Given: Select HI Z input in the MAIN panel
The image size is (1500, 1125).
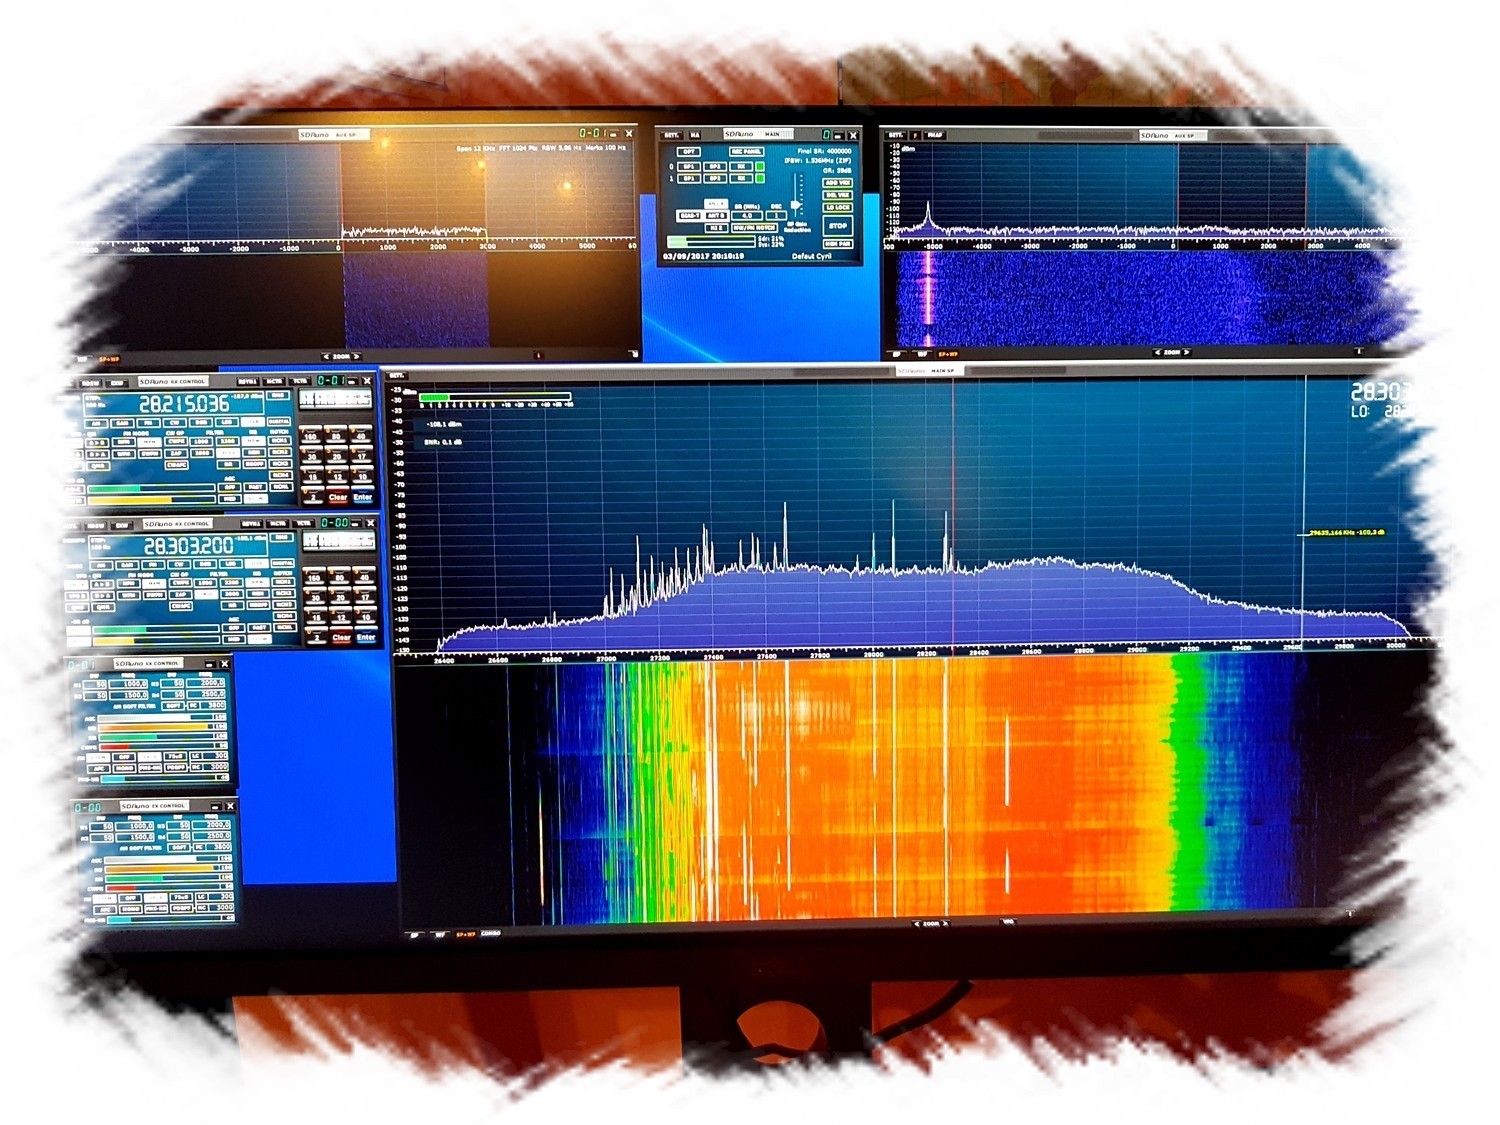Looking at the screenshot, I should [x=716, y=228].
